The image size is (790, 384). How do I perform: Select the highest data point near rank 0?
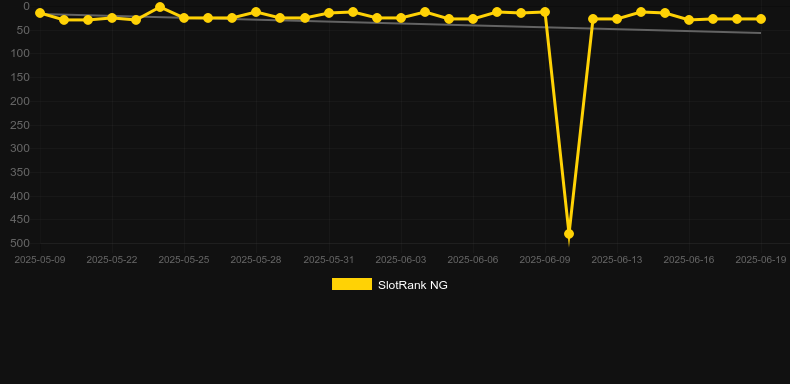pyautogui.click(x=160, y=7)
